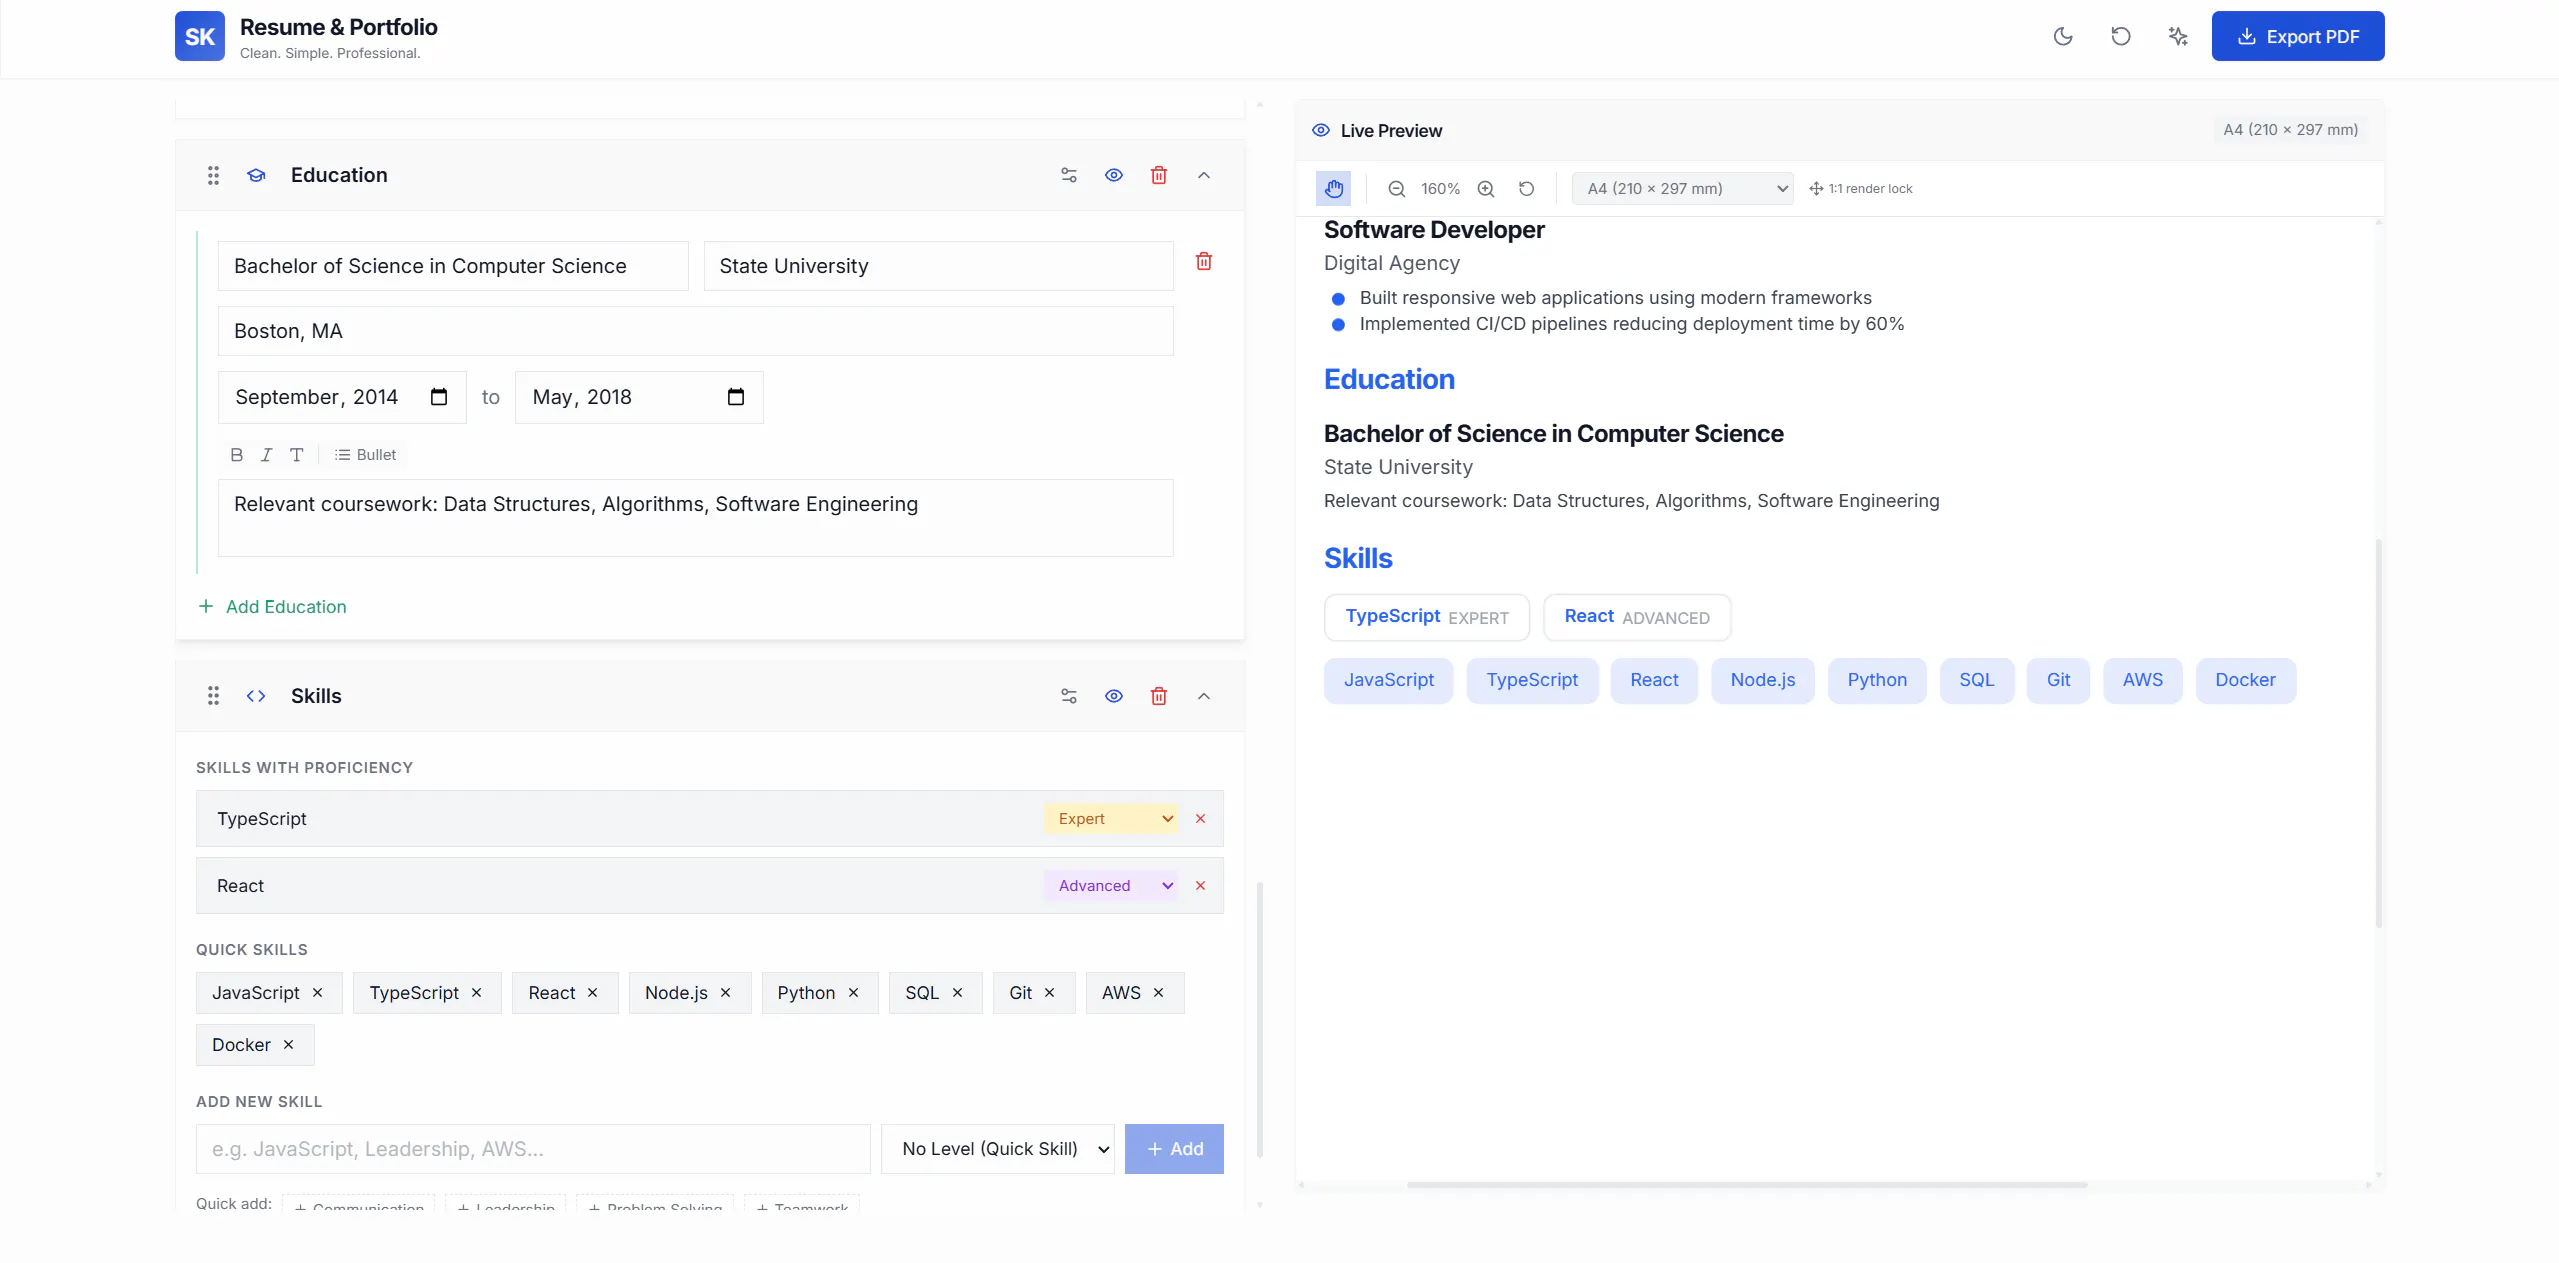Collapse the Skills section chevron
The width and height of the screenshot is (2559, 1263).
point(1204,696)
